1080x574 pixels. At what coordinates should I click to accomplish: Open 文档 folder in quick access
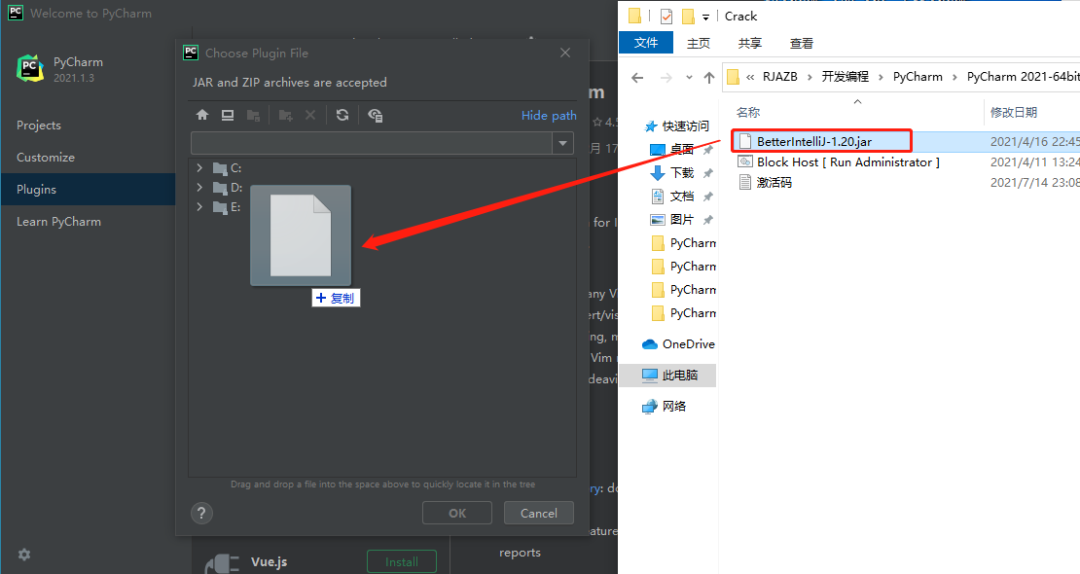click(681, 196)
